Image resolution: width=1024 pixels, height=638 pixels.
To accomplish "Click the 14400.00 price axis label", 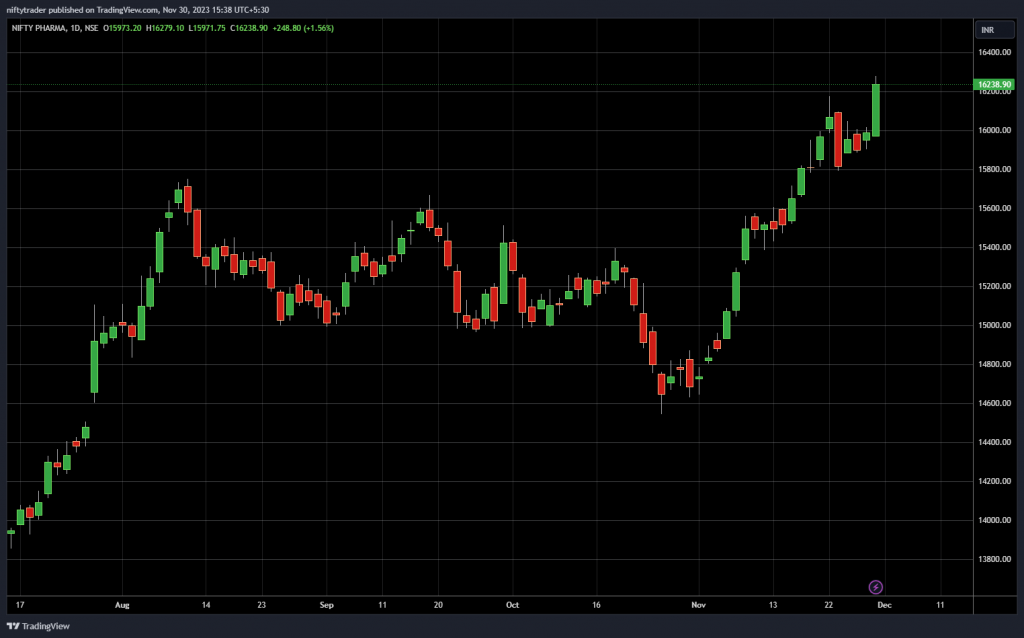I will pyautogui.click(x=994, y=442).
